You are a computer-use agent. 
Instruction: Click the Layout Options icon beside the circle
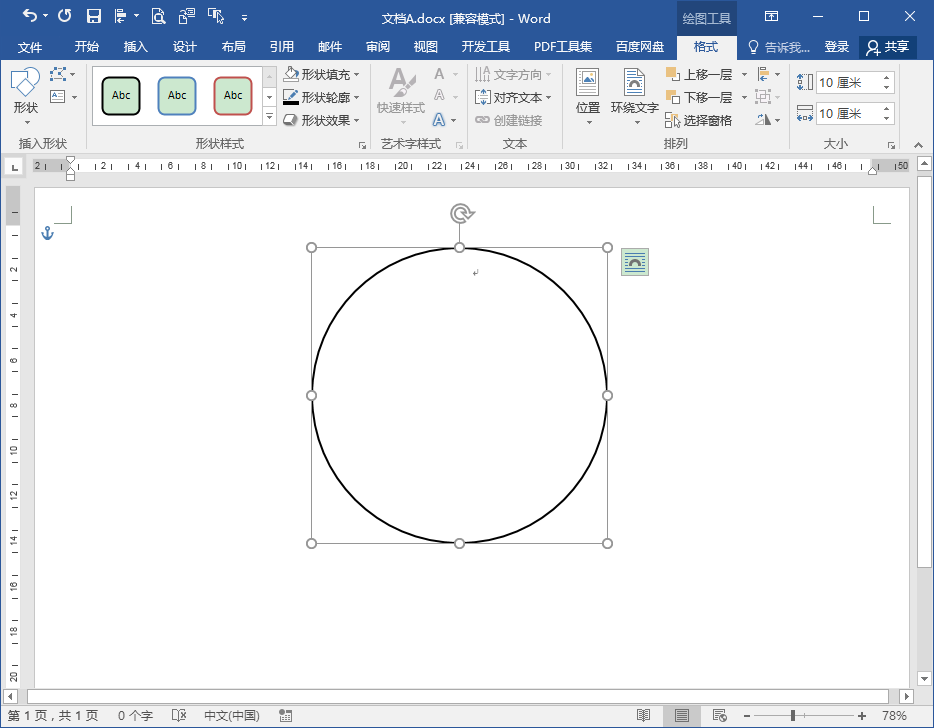[x=635, y=262]
